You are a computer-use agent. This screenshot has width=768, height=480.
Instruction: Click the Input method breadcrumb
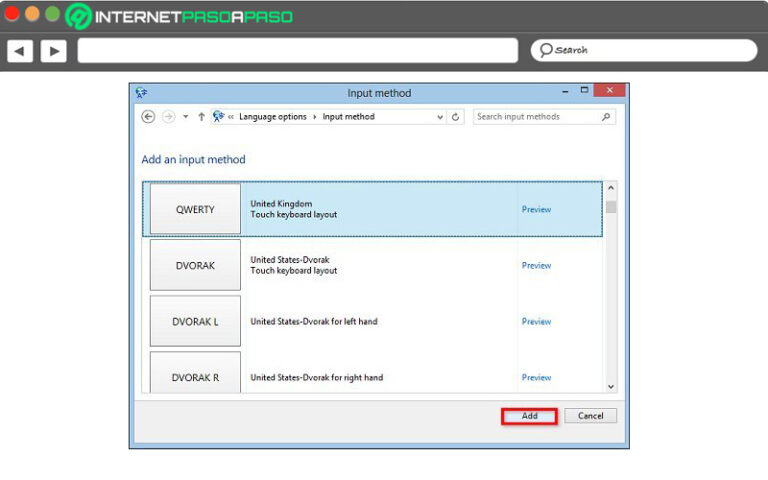348,117
